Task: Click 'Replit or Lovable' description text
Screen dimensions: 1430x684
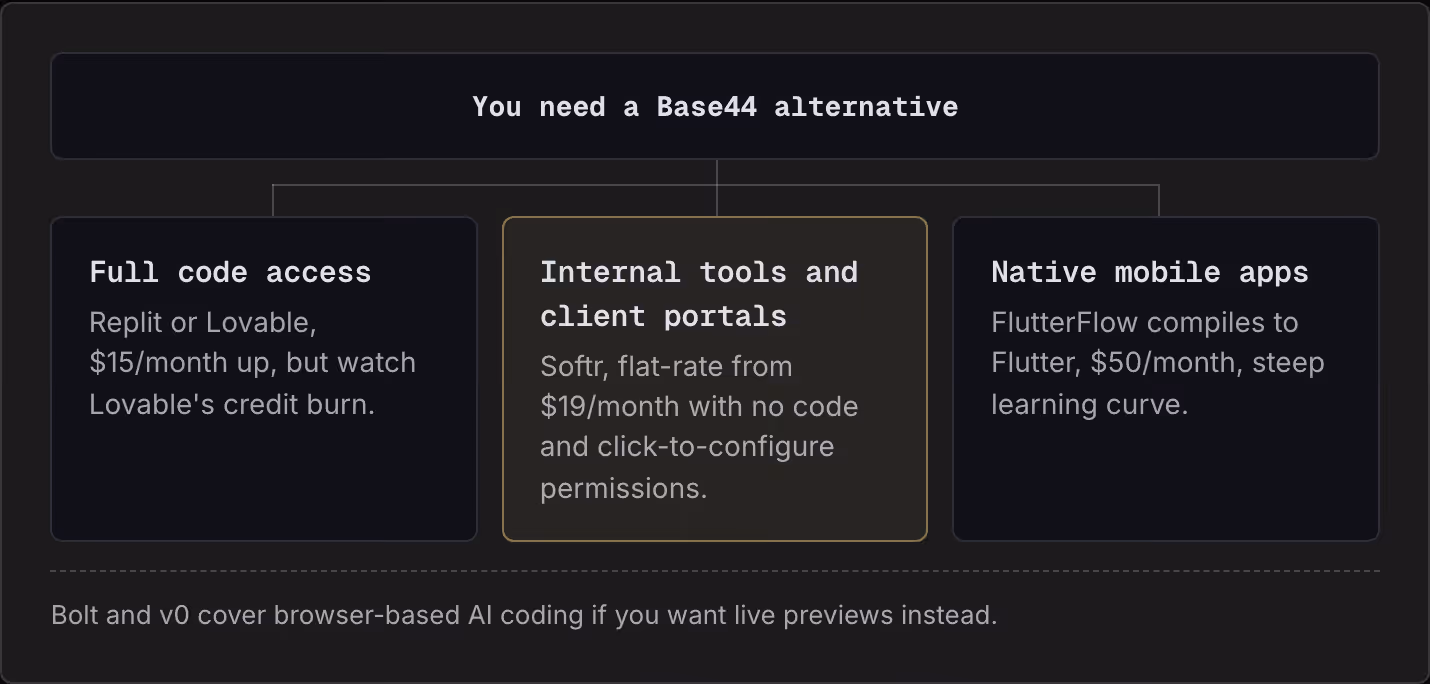Action: click(252, 364)
